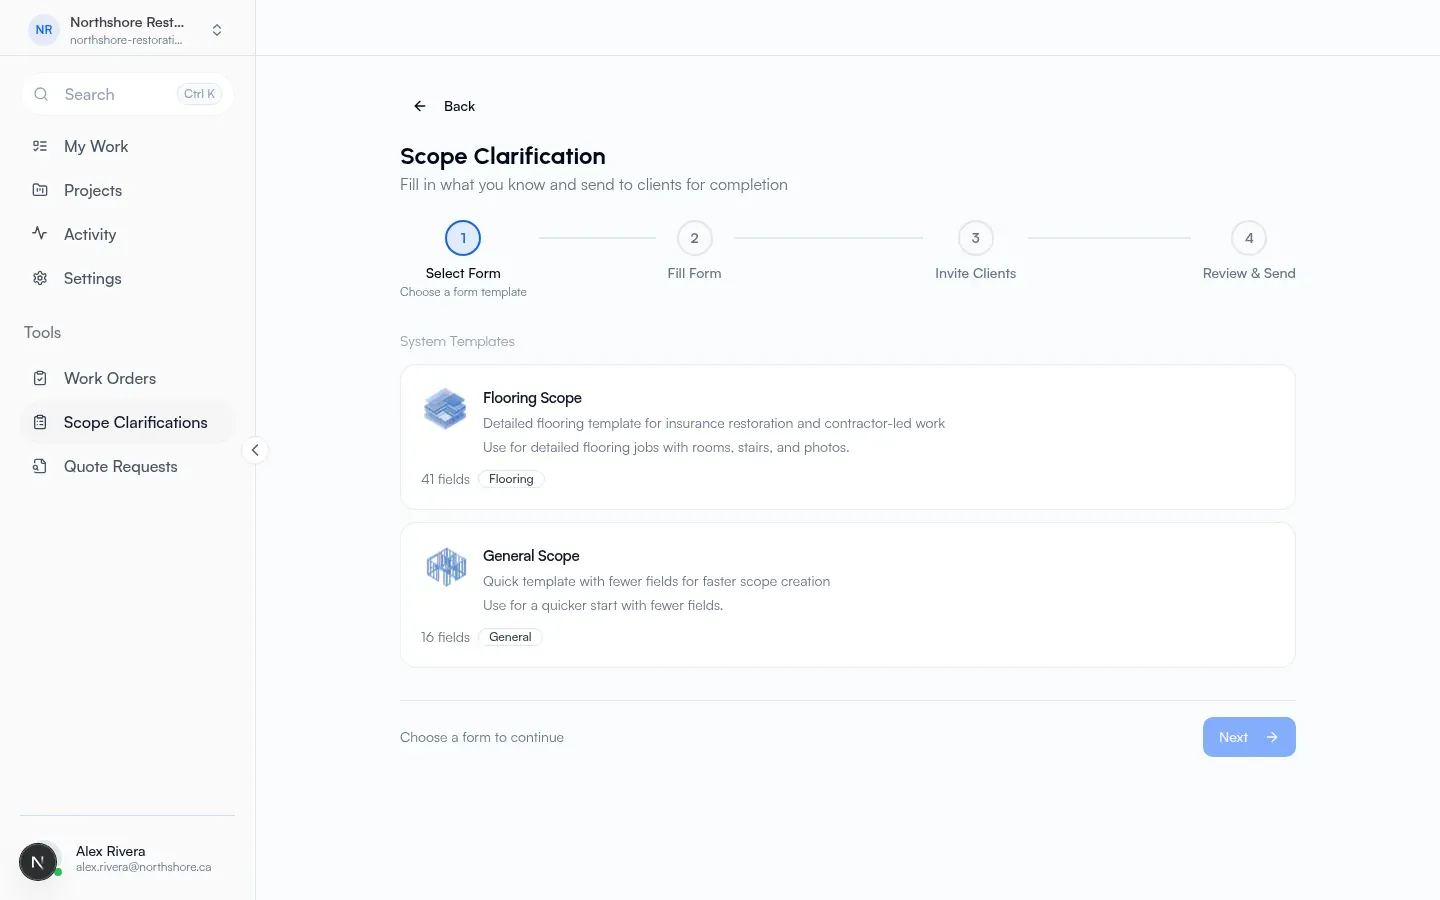This screenshot has height=900, width=1440.
Task: Collapse the sidebar with the chevron
Action: (255, 450)
